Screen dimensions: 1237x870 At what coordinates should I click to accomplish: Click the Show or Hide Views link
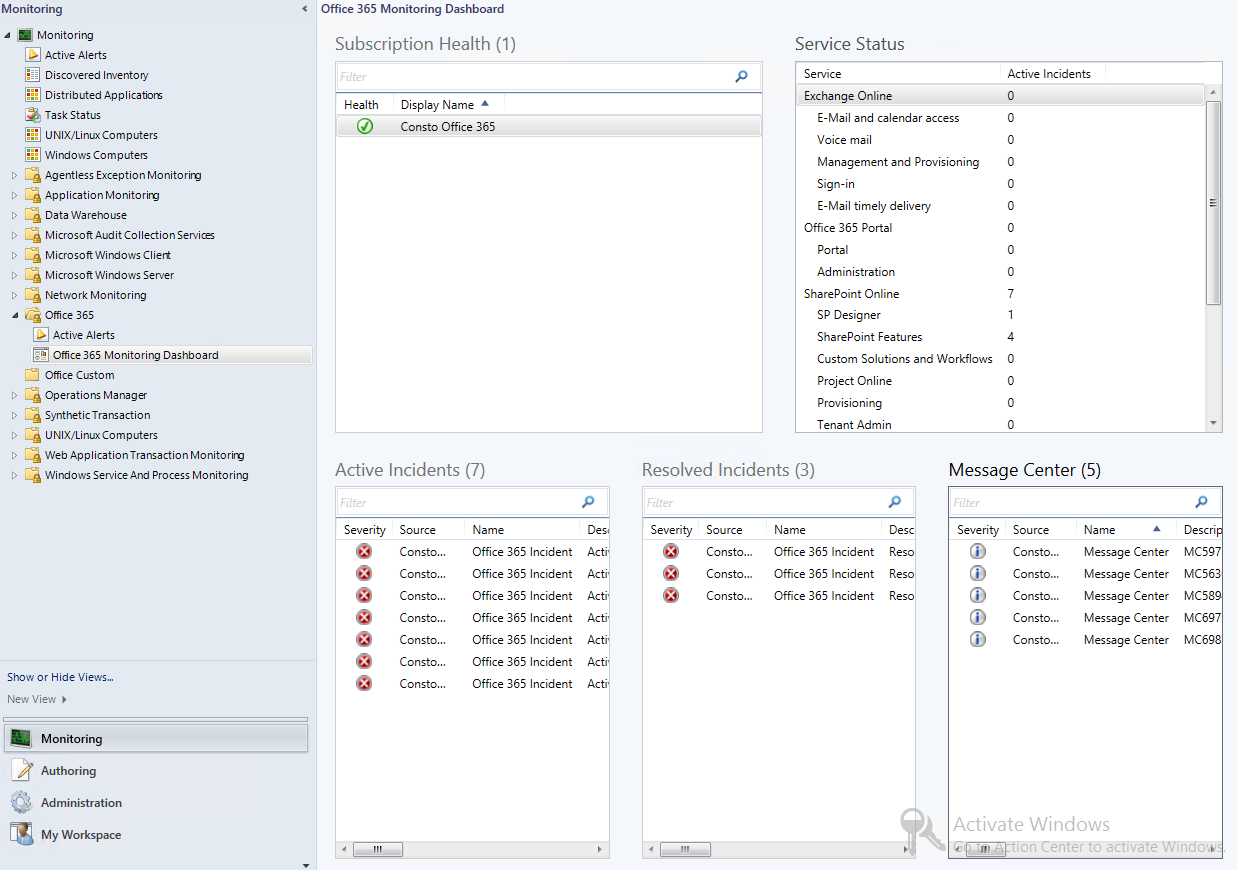(60, 677)
